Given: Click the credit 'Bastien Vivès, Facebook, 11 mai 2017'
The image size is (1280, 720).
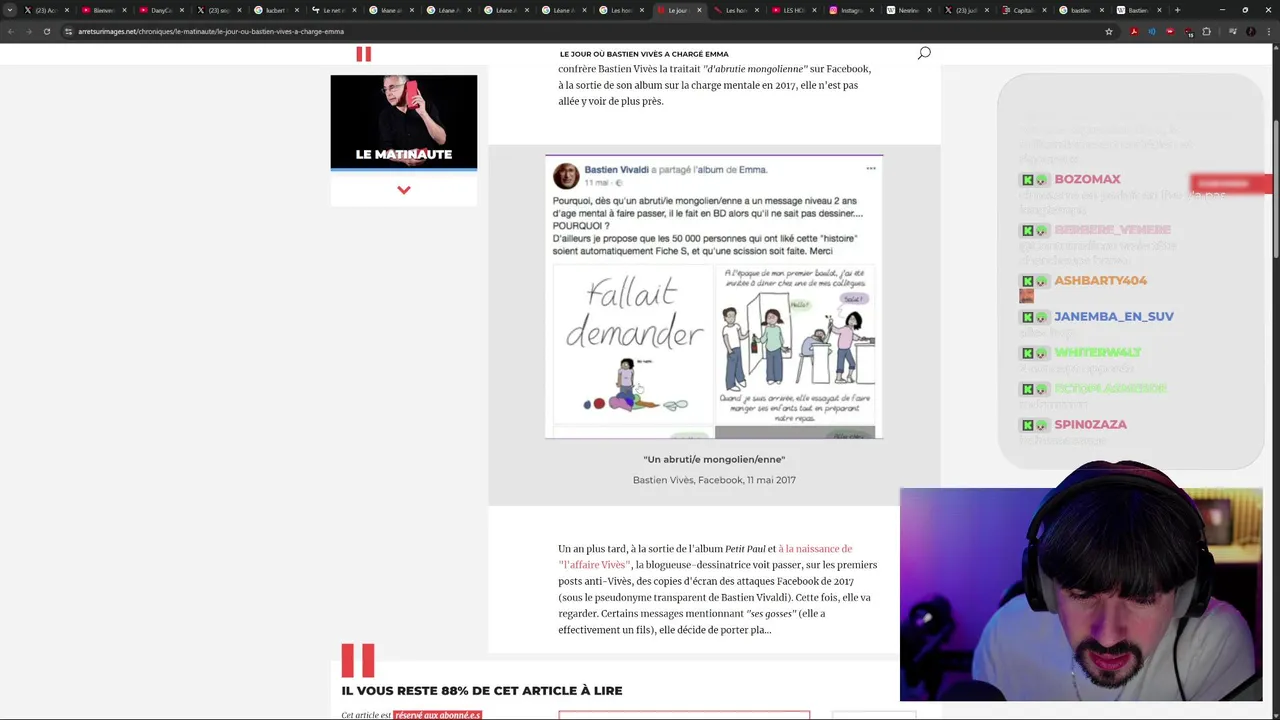Looking at the screenshot, I should coord(714,480).
